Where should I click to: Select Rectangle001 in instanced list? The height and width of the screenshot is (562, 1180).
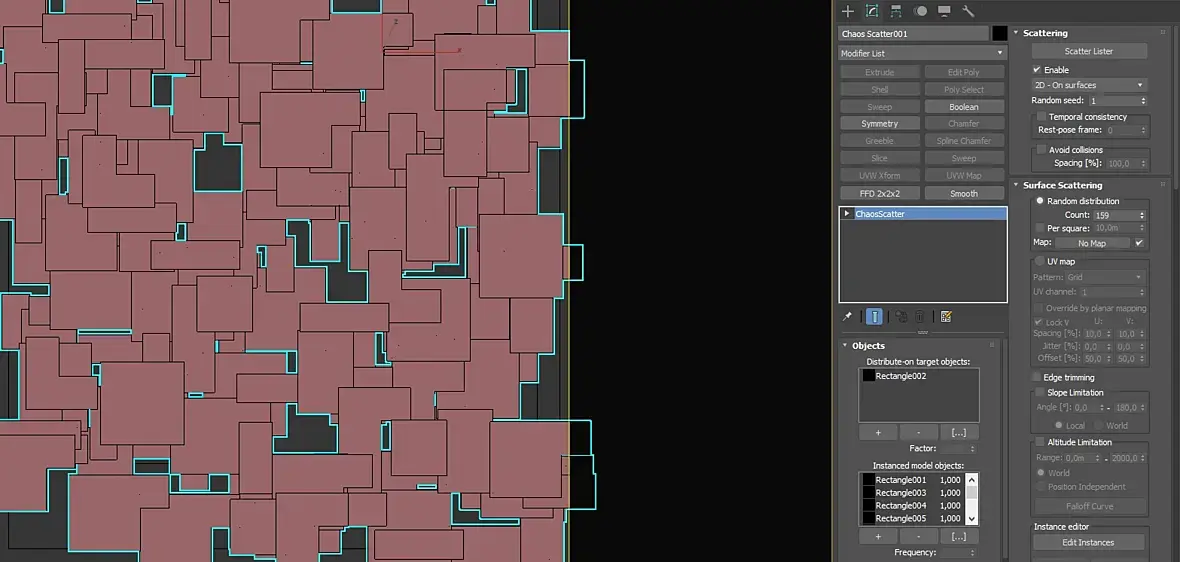[912, 480]
